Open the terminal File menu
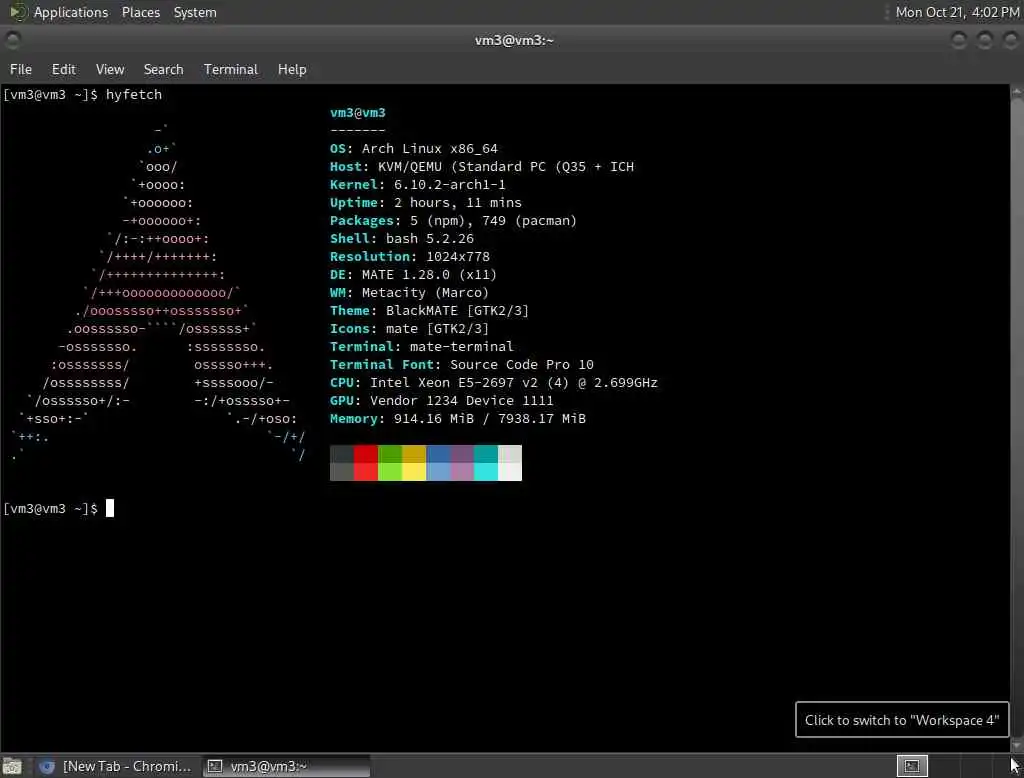Viewport: 1024px width, 778px height. pyautogui.click(x=21, y=69)
